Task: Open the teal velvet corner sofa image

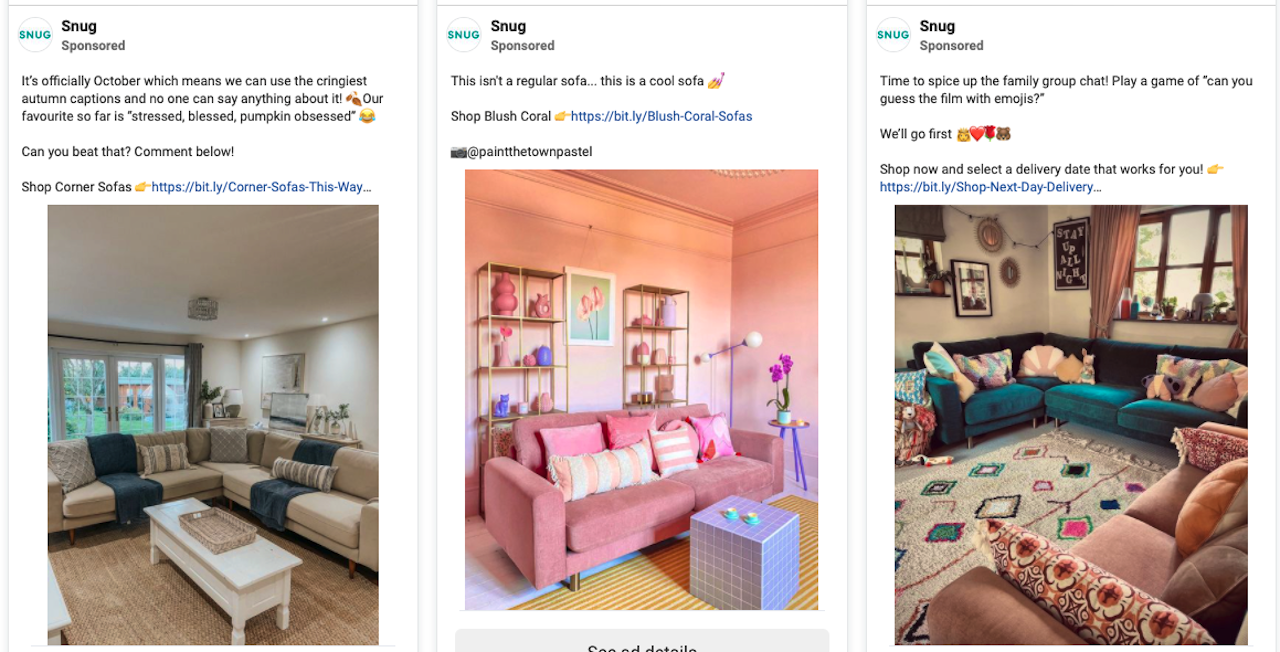Action: 1071,425
